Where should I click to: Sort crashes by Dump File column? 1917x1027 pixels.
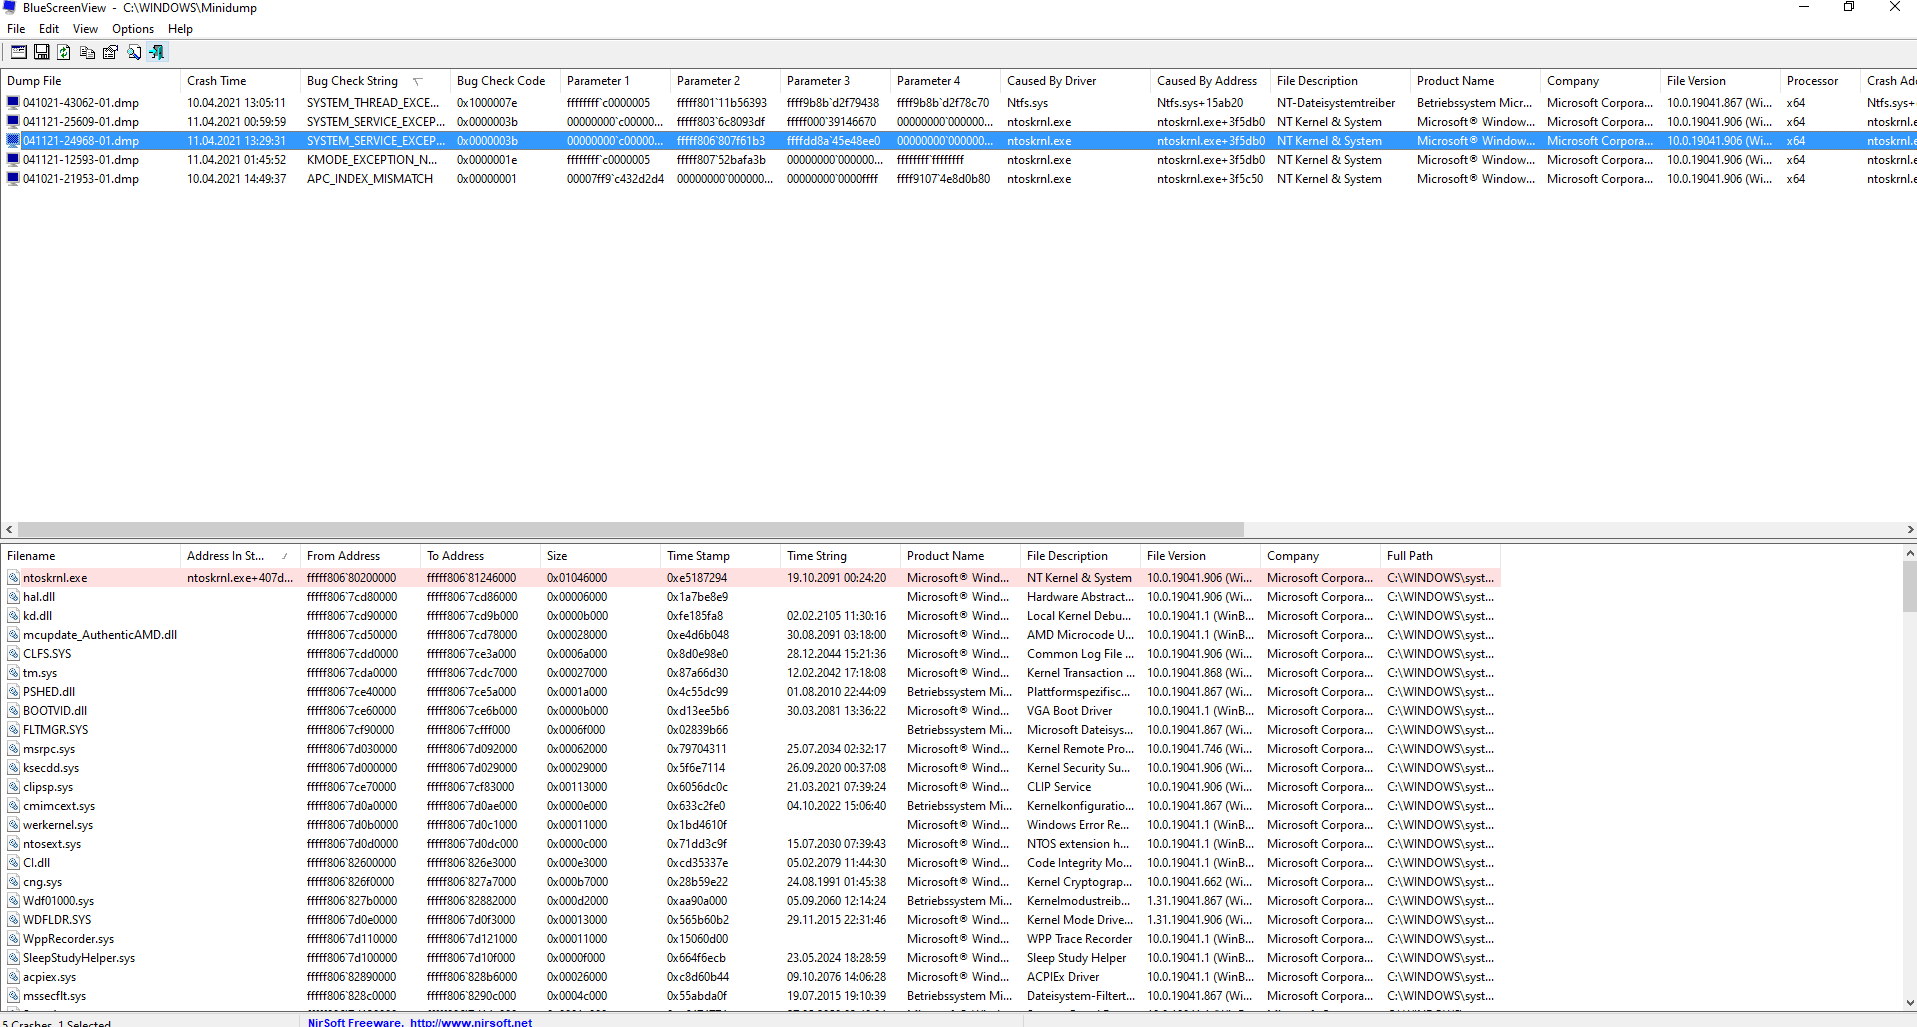click(90, 81)
